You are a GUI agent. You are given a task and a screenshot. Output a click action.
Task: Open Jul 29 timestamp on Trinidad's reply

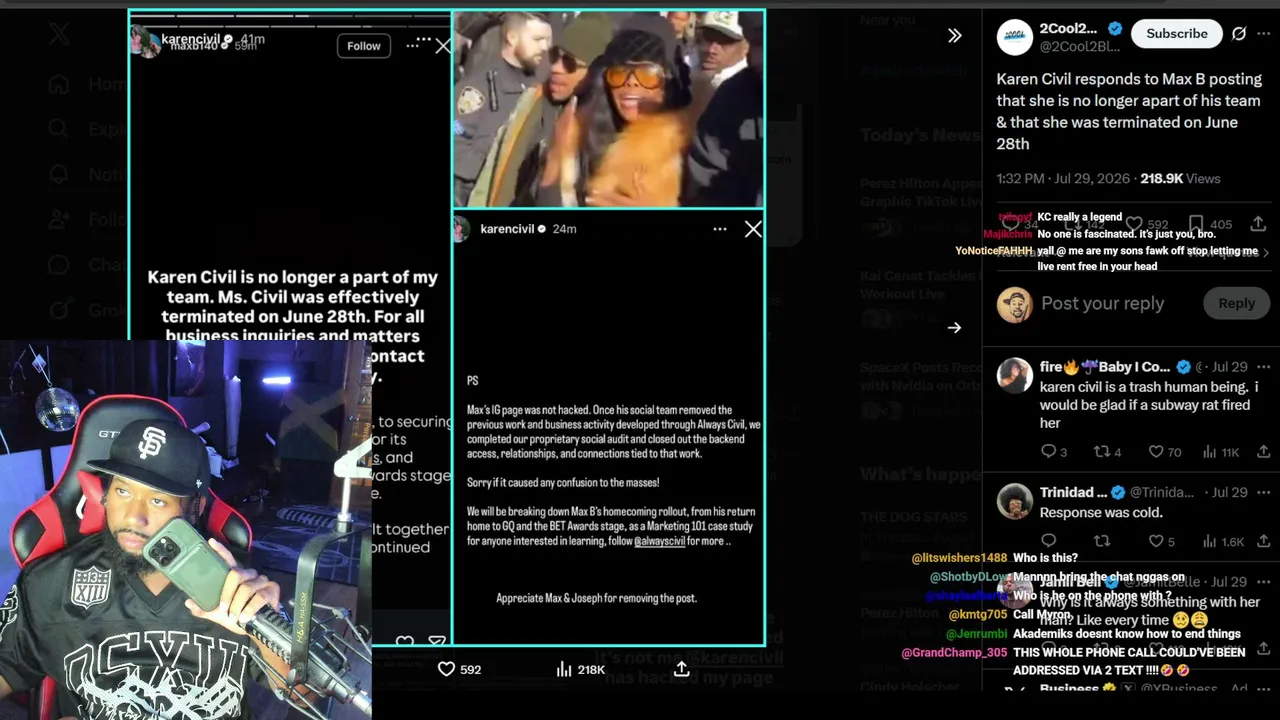tap(1229, 492)
